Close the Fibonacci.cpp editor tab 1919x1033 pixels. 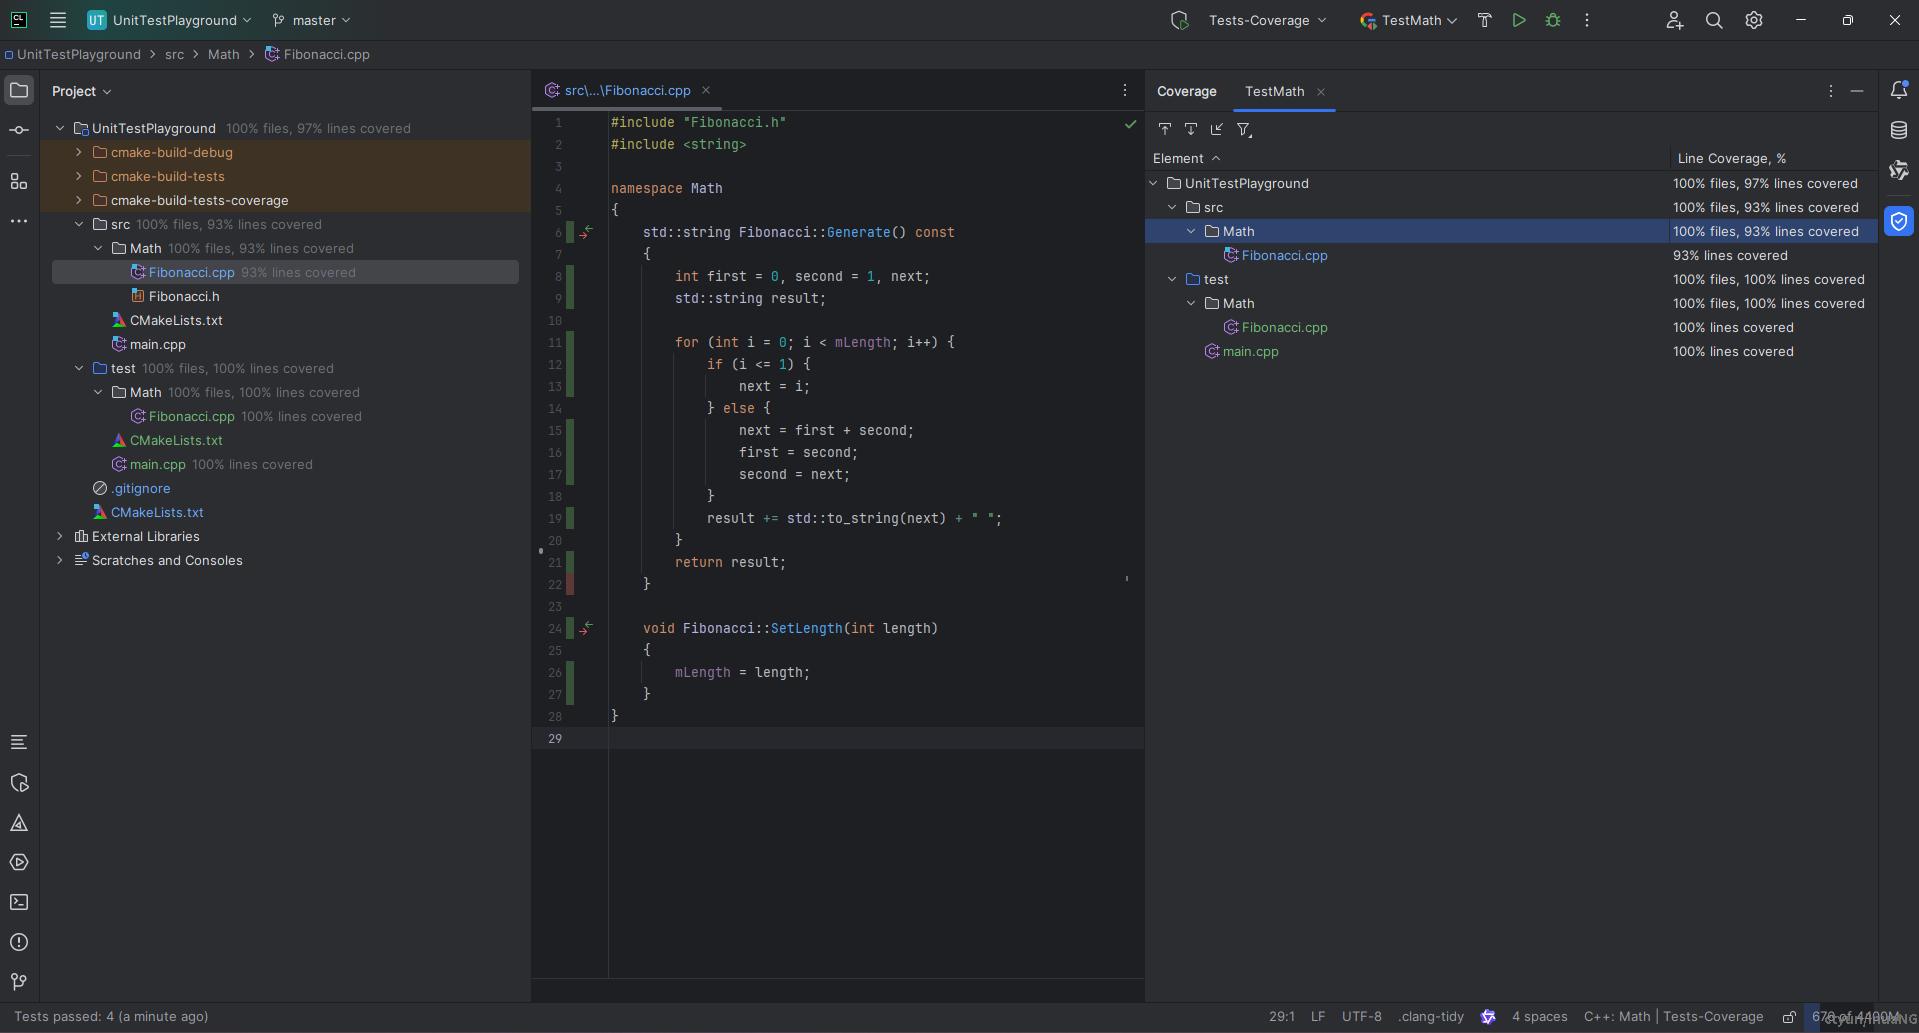pos(706,90)
